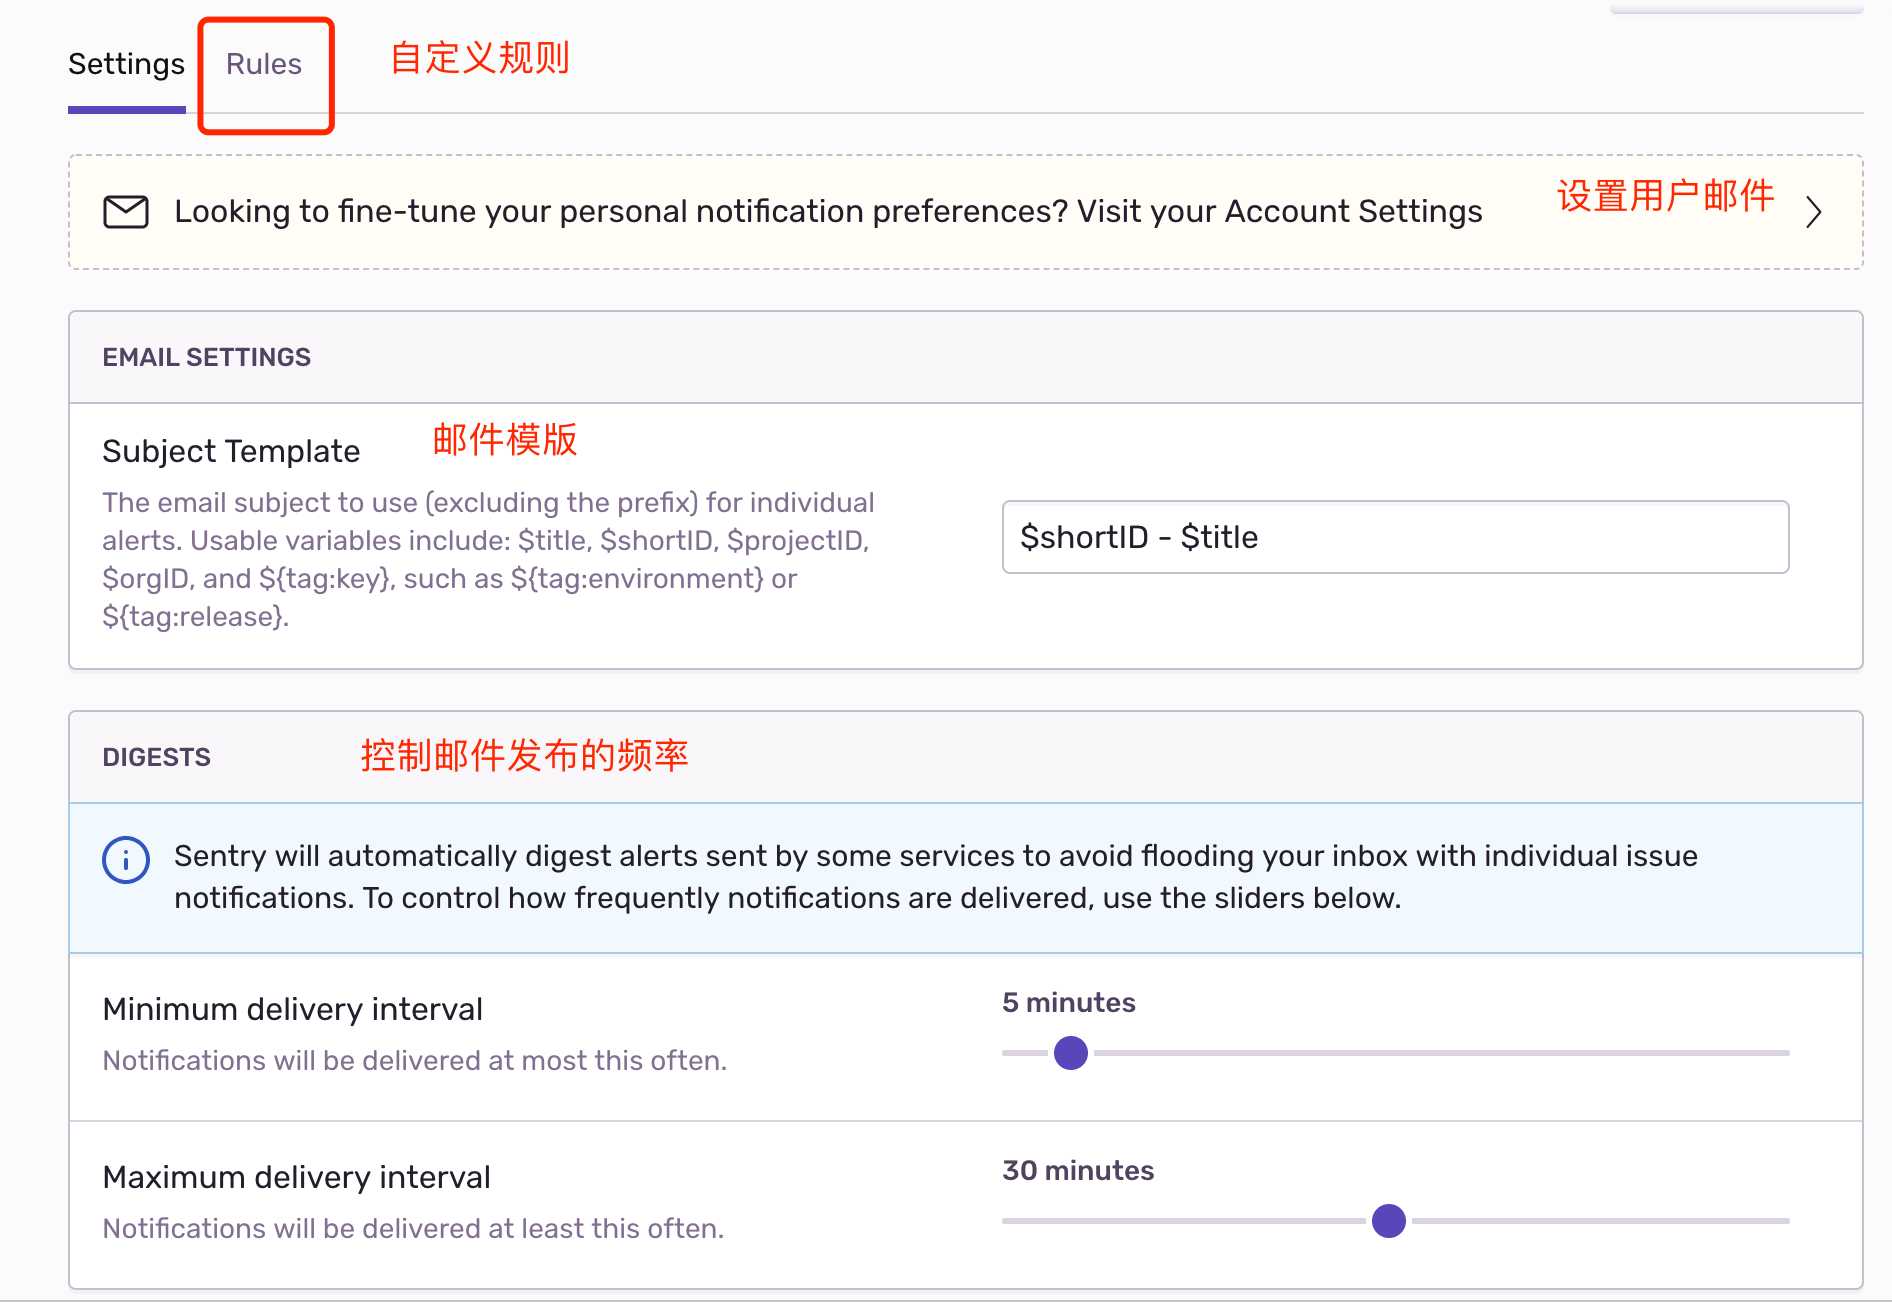This screenshot has width=1892, height=1302.
Task: Click the EMAIL SETTINGS panel header
Action: pos(965,357)
